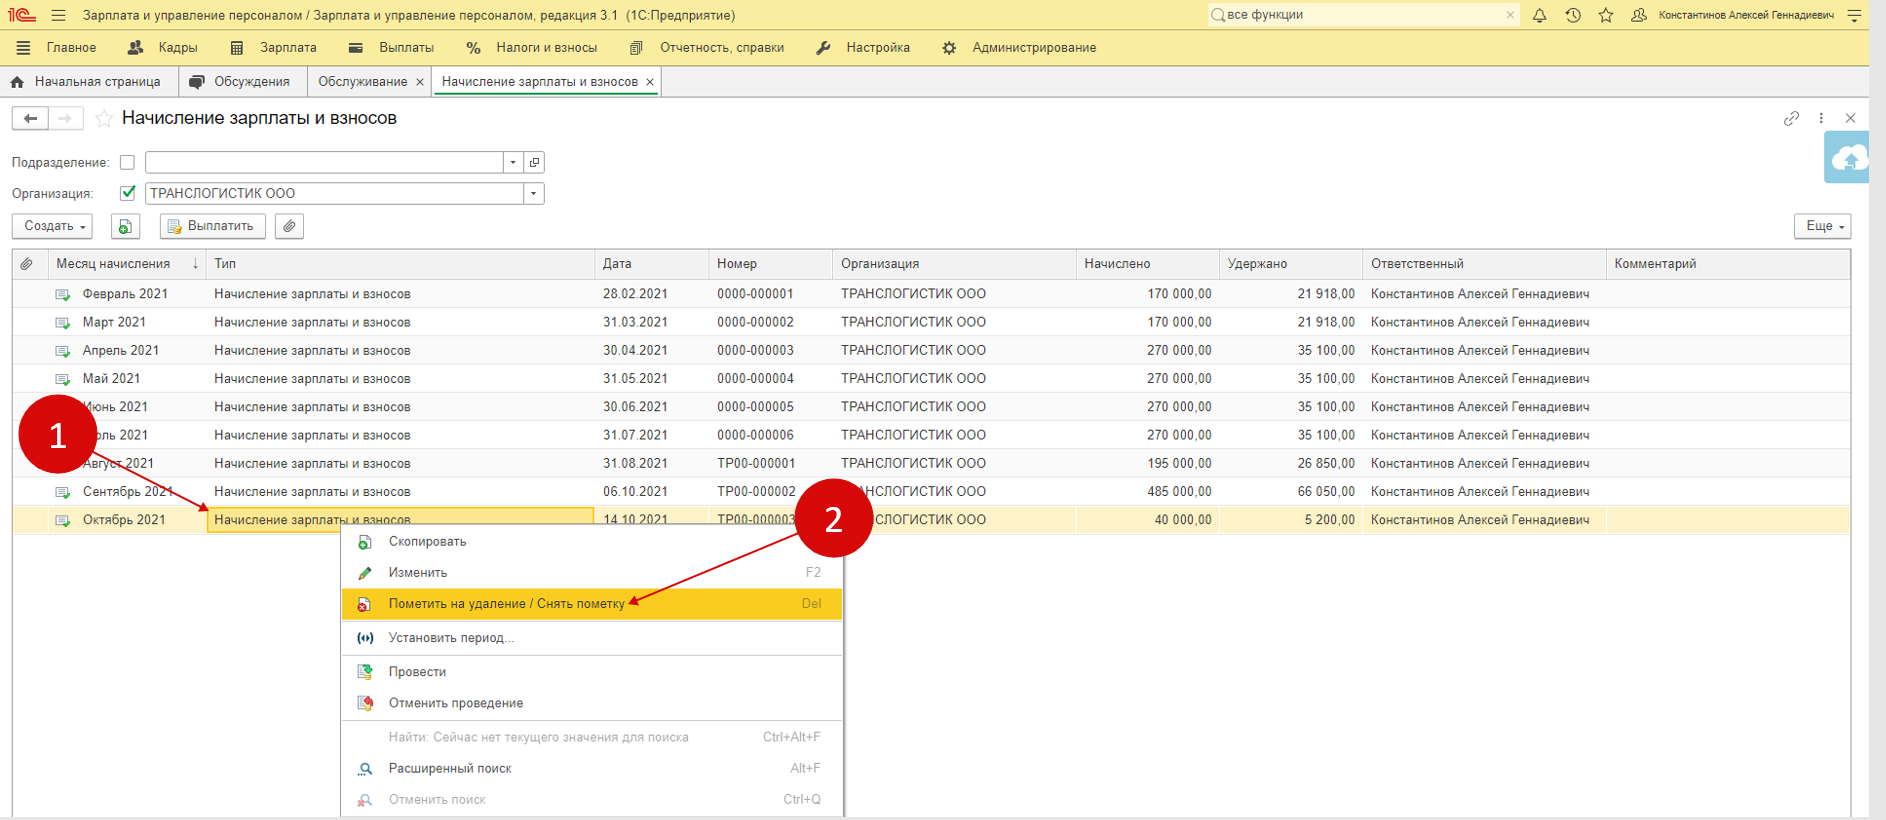
Task: Choose Расширенный поиск in context menu
Action: 592,769
